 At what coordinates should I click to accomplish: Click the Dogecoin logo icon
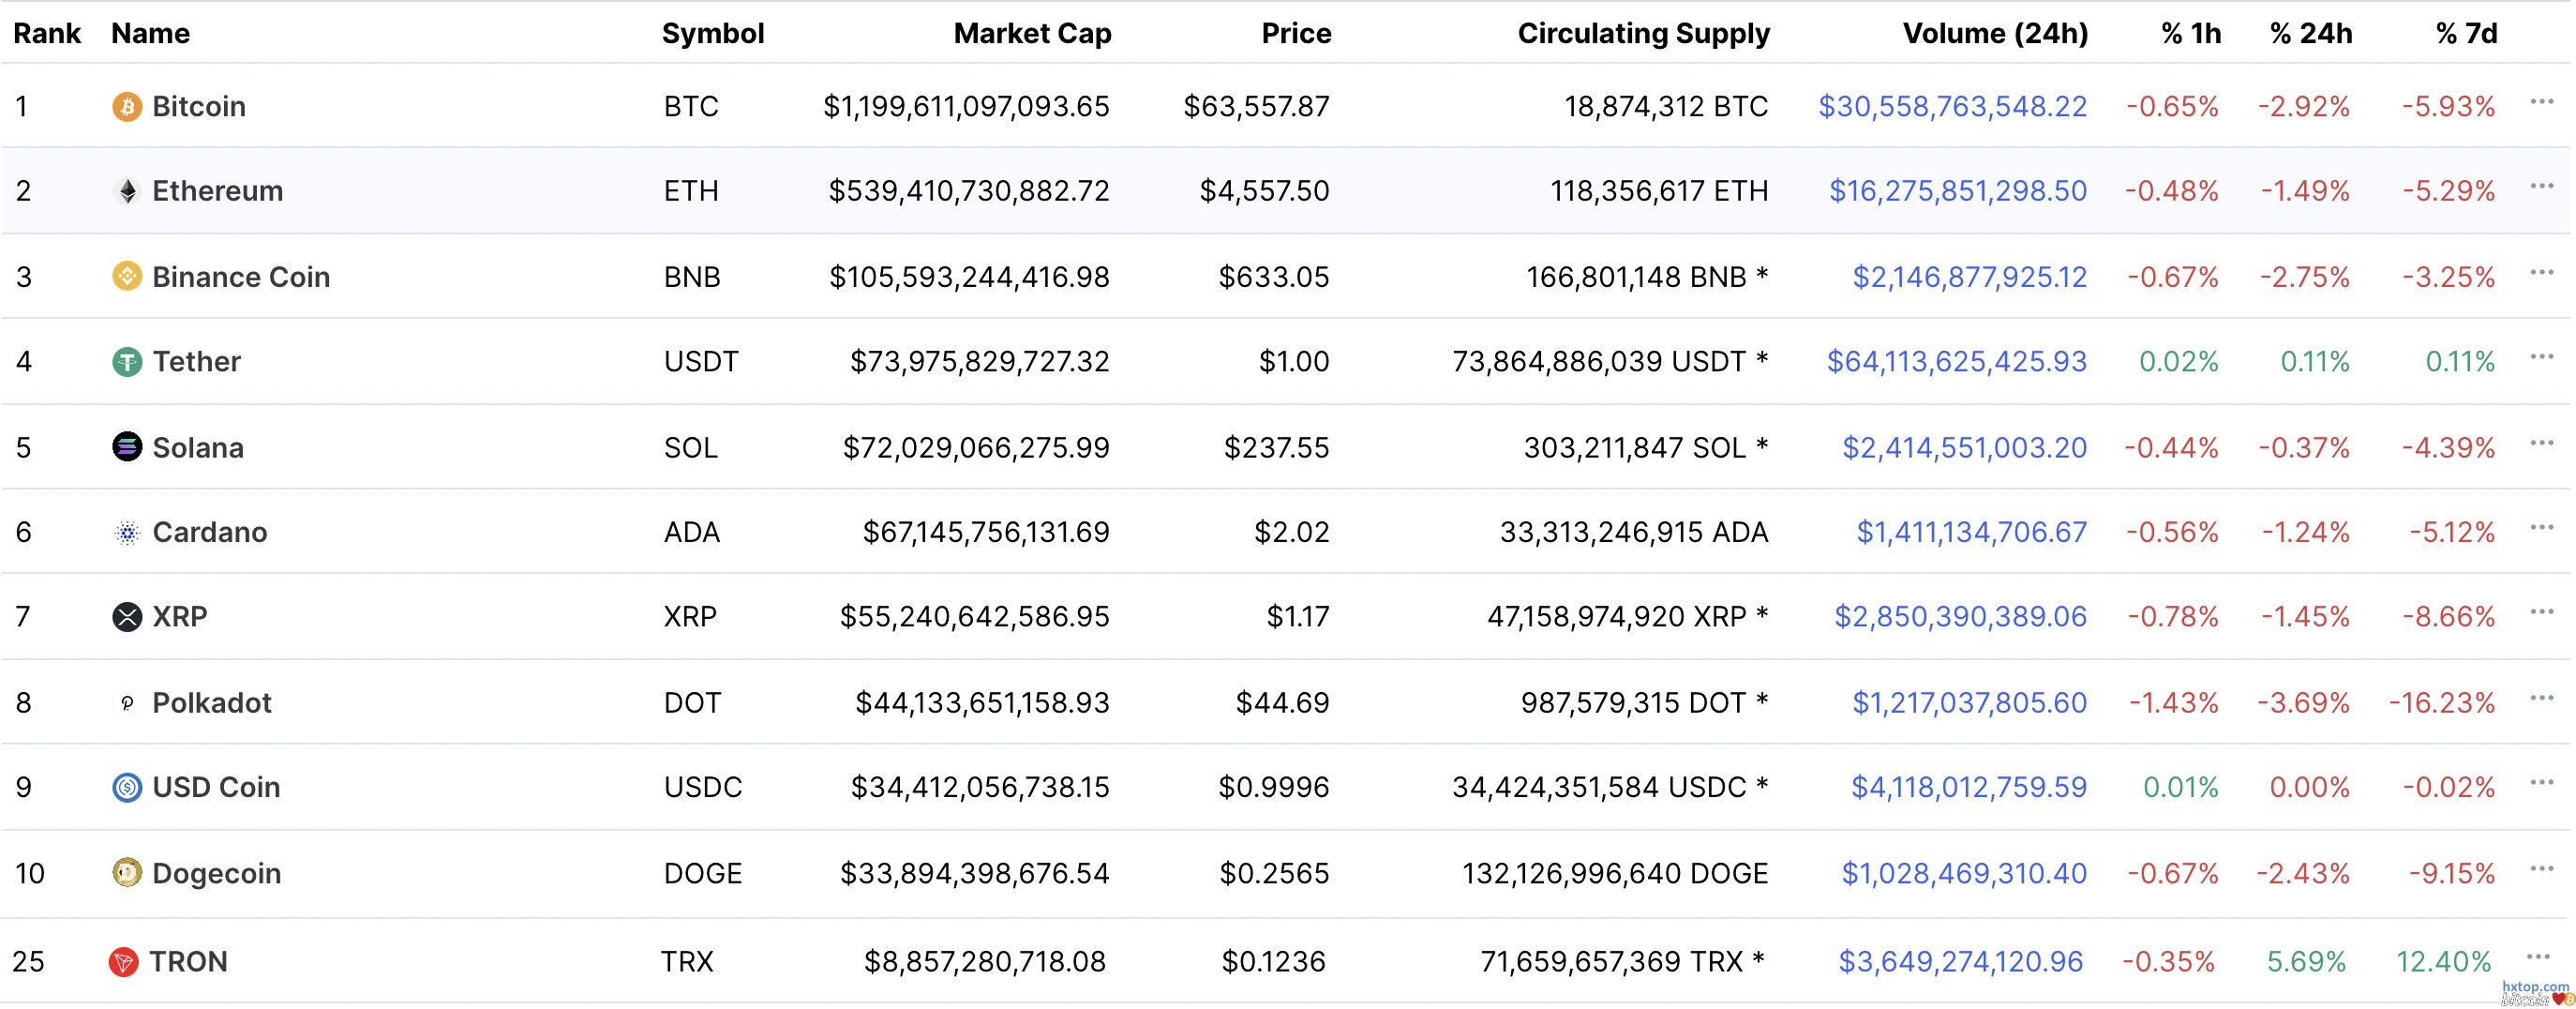pyautogui.click(x=127, y=873)
